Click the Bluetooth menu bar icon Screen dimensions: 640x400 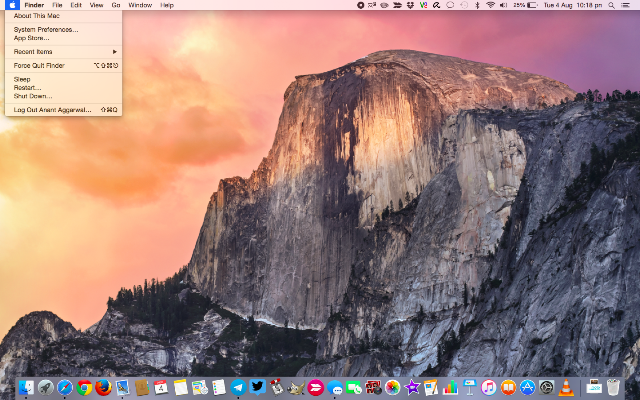(477, 5)
